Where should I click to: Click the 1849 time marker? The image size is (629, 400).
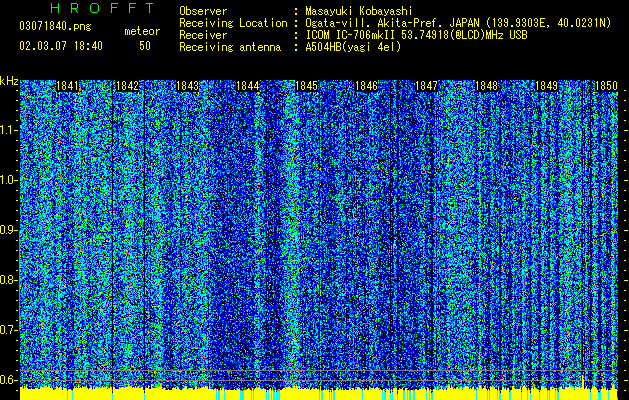(547, 86)
